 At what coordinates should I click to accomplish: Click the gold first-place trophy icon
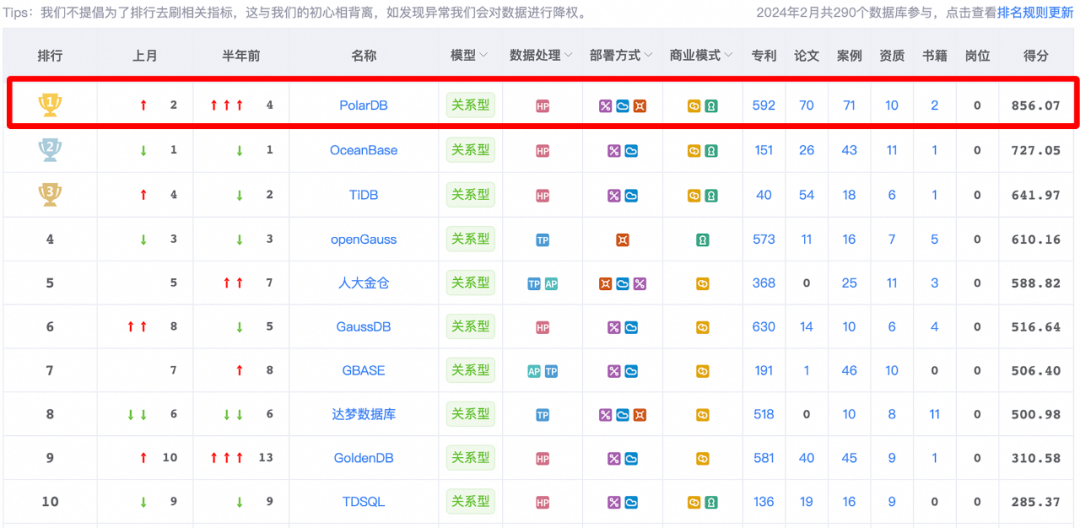point(50,105)
